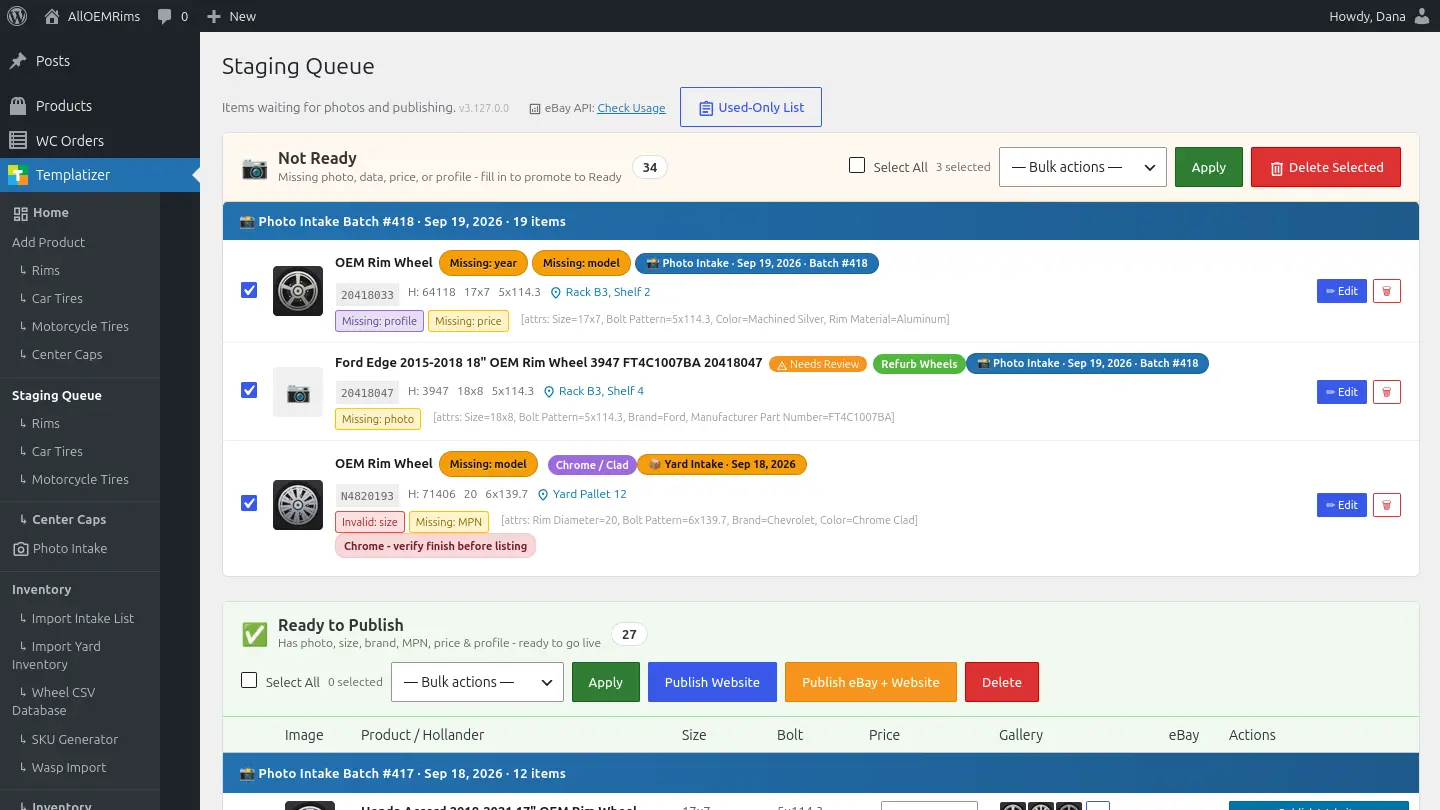Open the AllOEMRims site home icon
Viewport: 1440px width, 810px height.
[x=52, y=16]
